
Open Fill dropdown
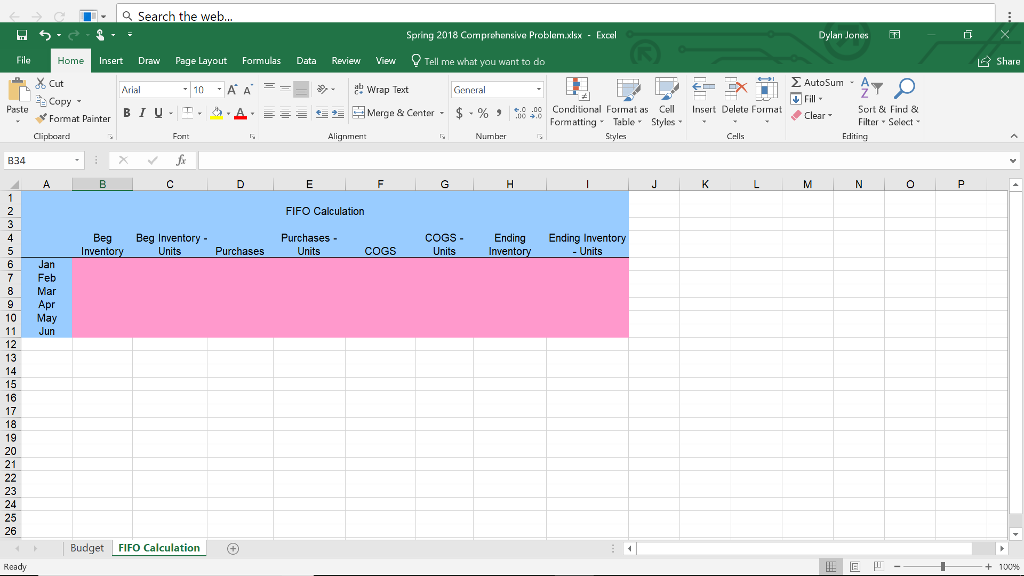pos(807,99)
